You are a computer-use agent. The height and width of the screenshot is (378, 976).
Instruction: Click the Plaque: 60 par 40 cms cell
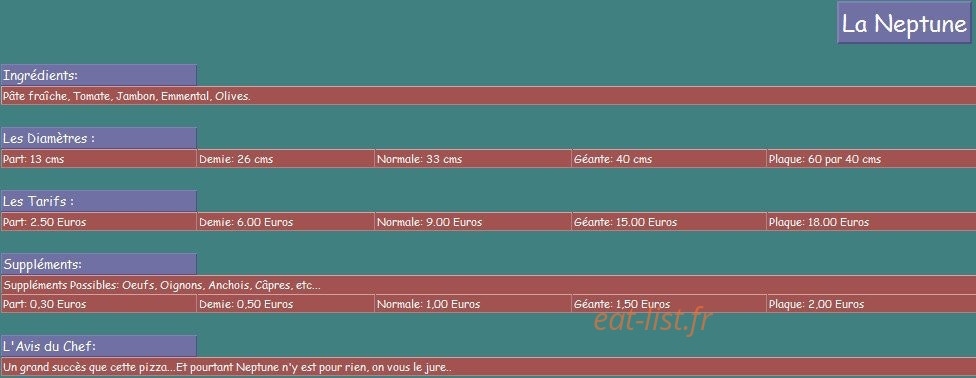tap(871, 159)
